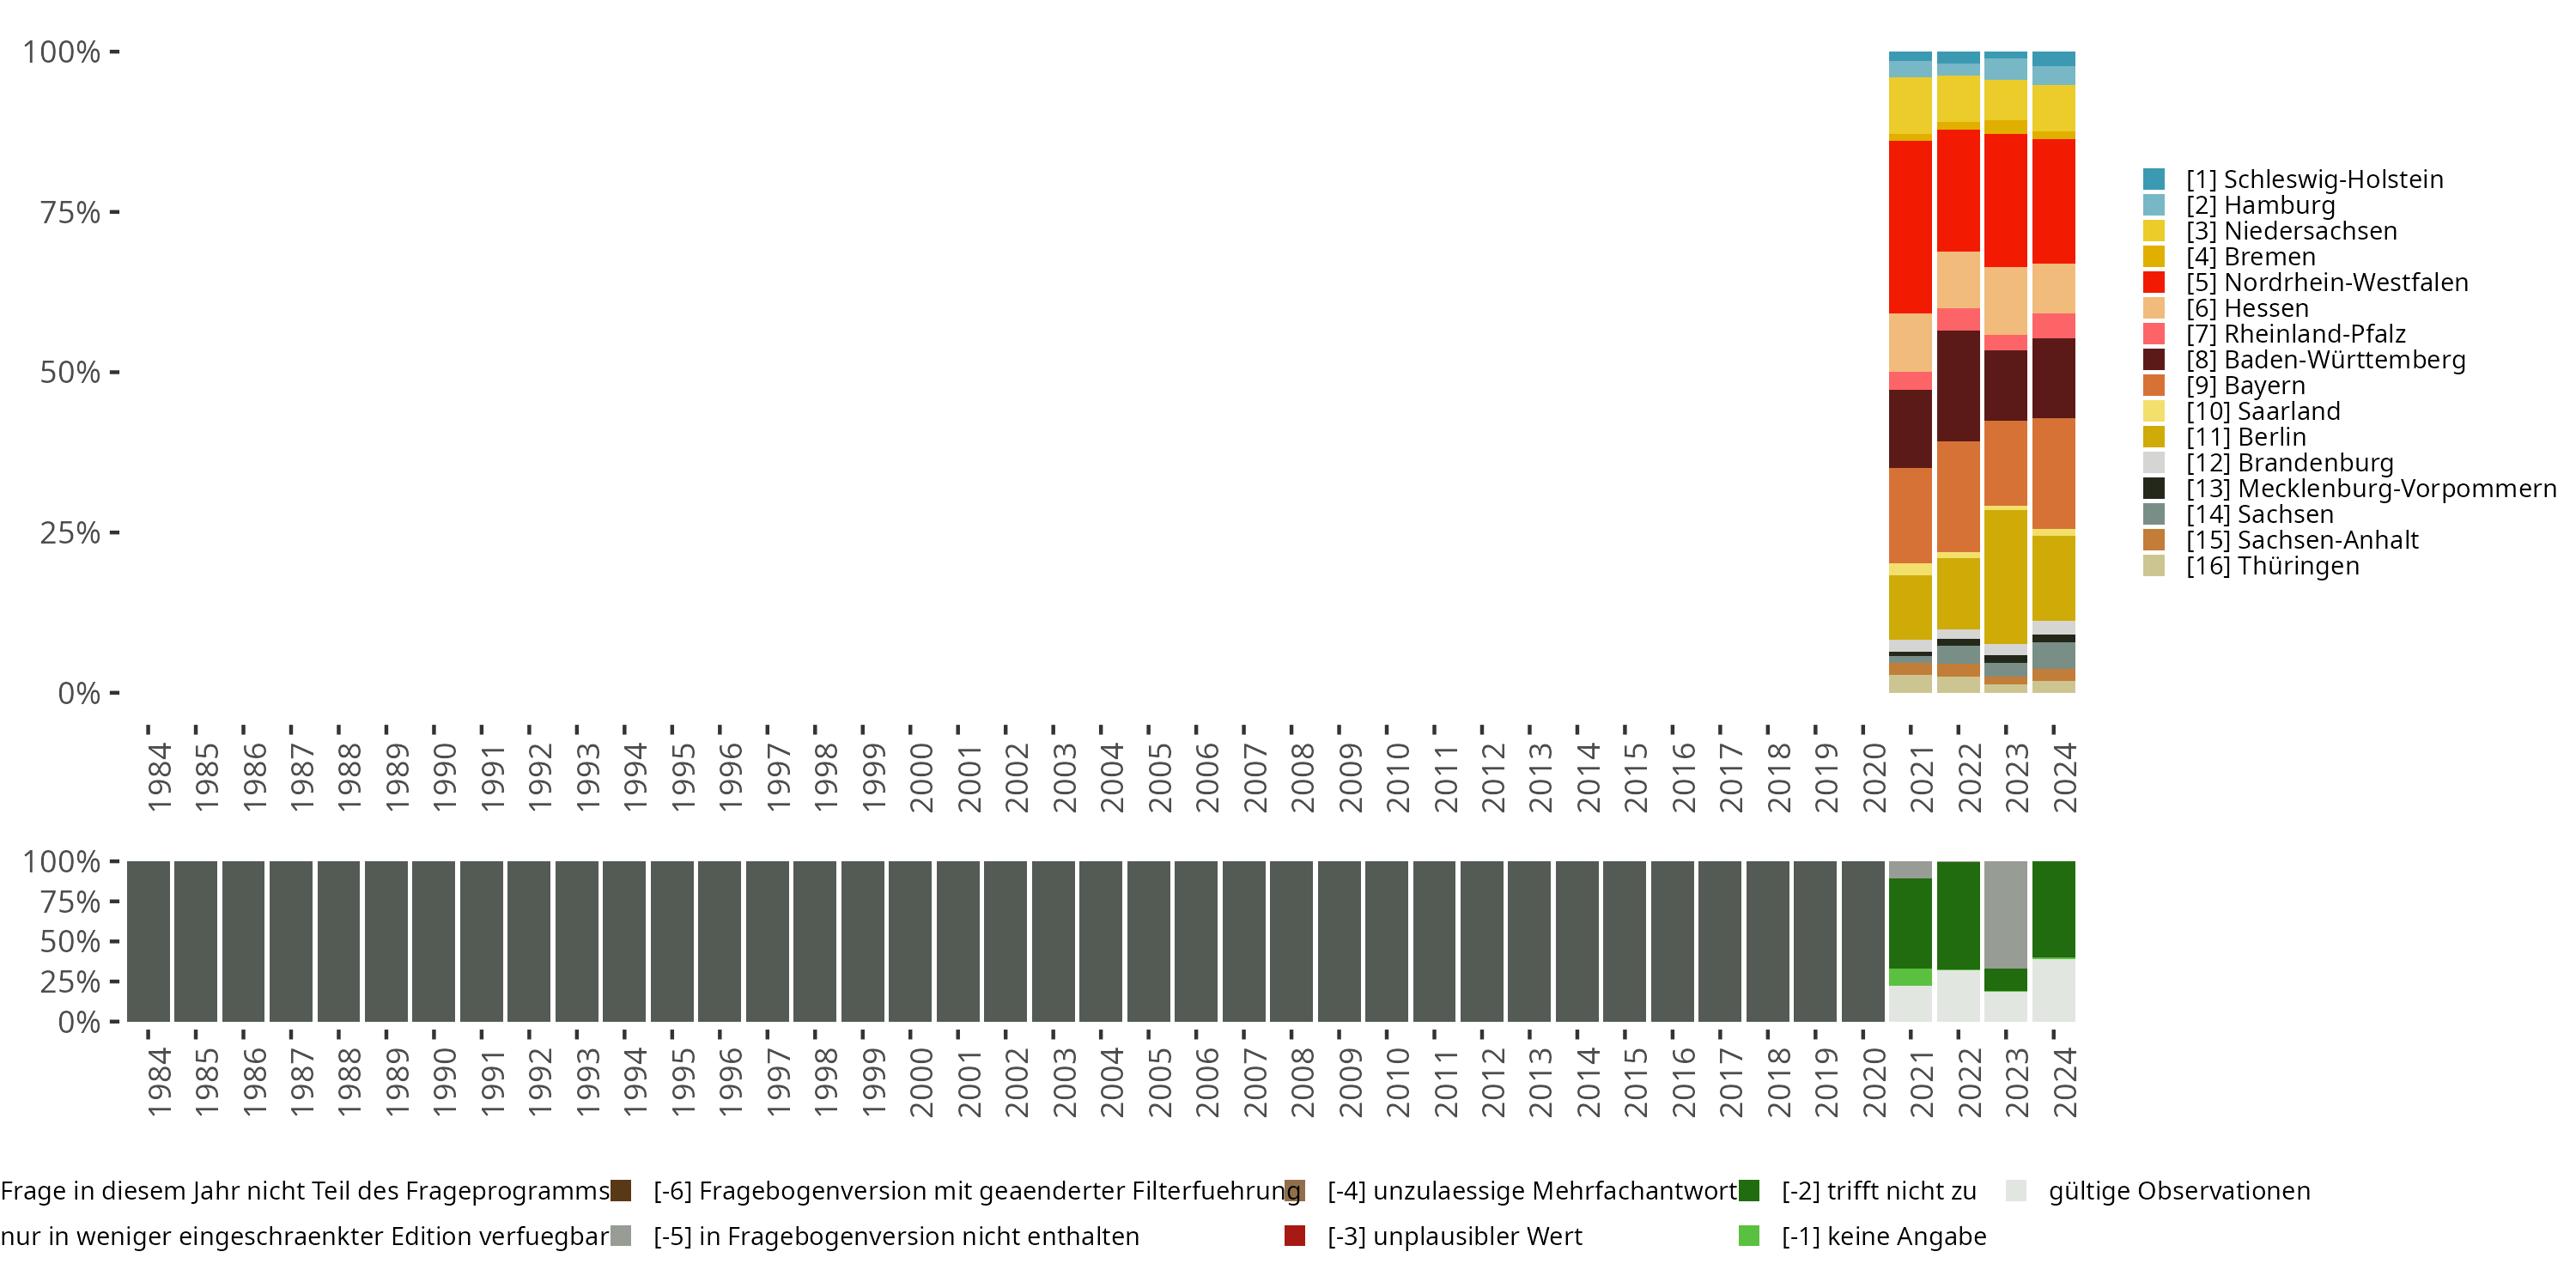Click the 50% tick label on upper chart
2576x1288 pixels.
70,372
